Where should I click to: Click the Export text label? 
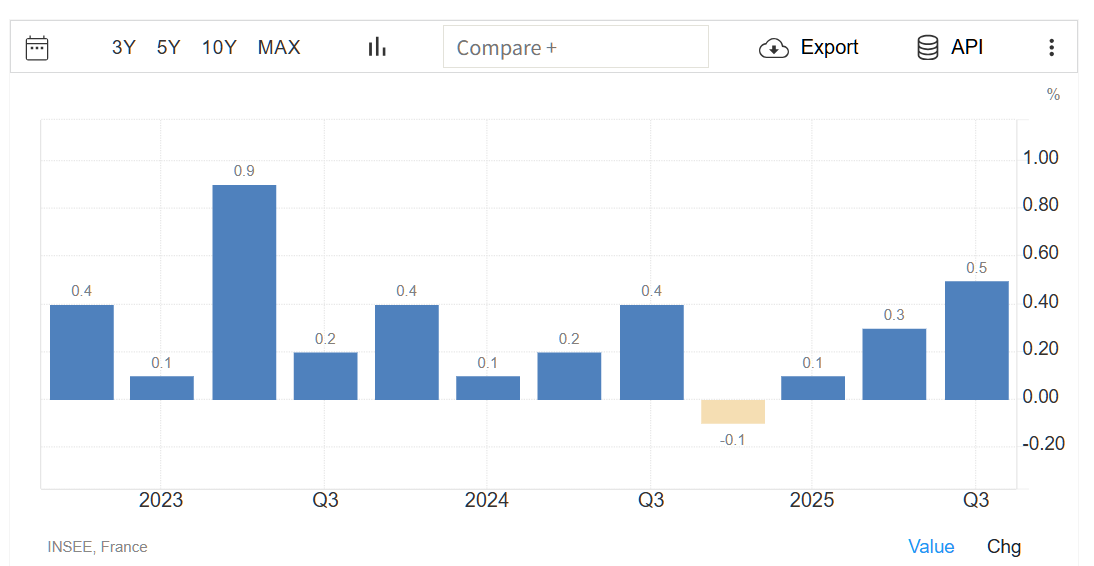pyautogui.click(x=829, y=47)
